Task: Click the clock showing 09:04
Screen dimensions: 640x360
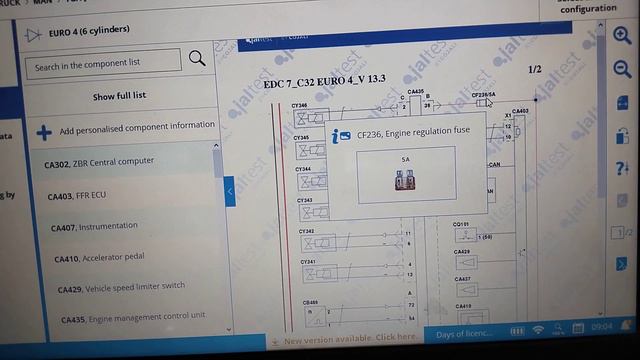Action: click(602, 327)
